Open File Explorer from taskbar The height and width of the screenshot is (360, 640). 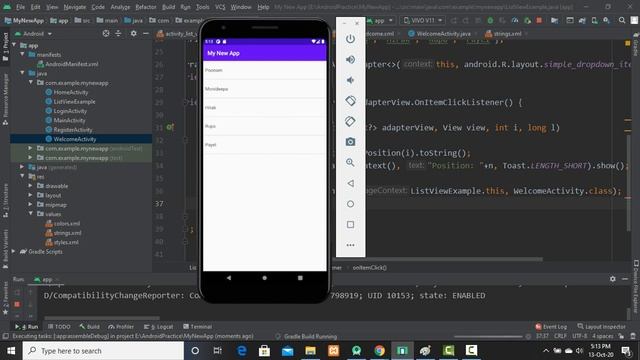pos(311,351)
